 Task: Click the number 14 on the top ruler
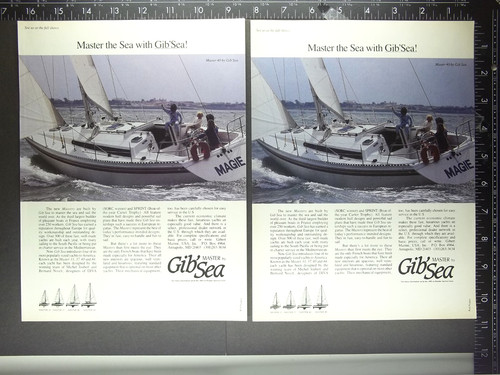coord(86,11)
